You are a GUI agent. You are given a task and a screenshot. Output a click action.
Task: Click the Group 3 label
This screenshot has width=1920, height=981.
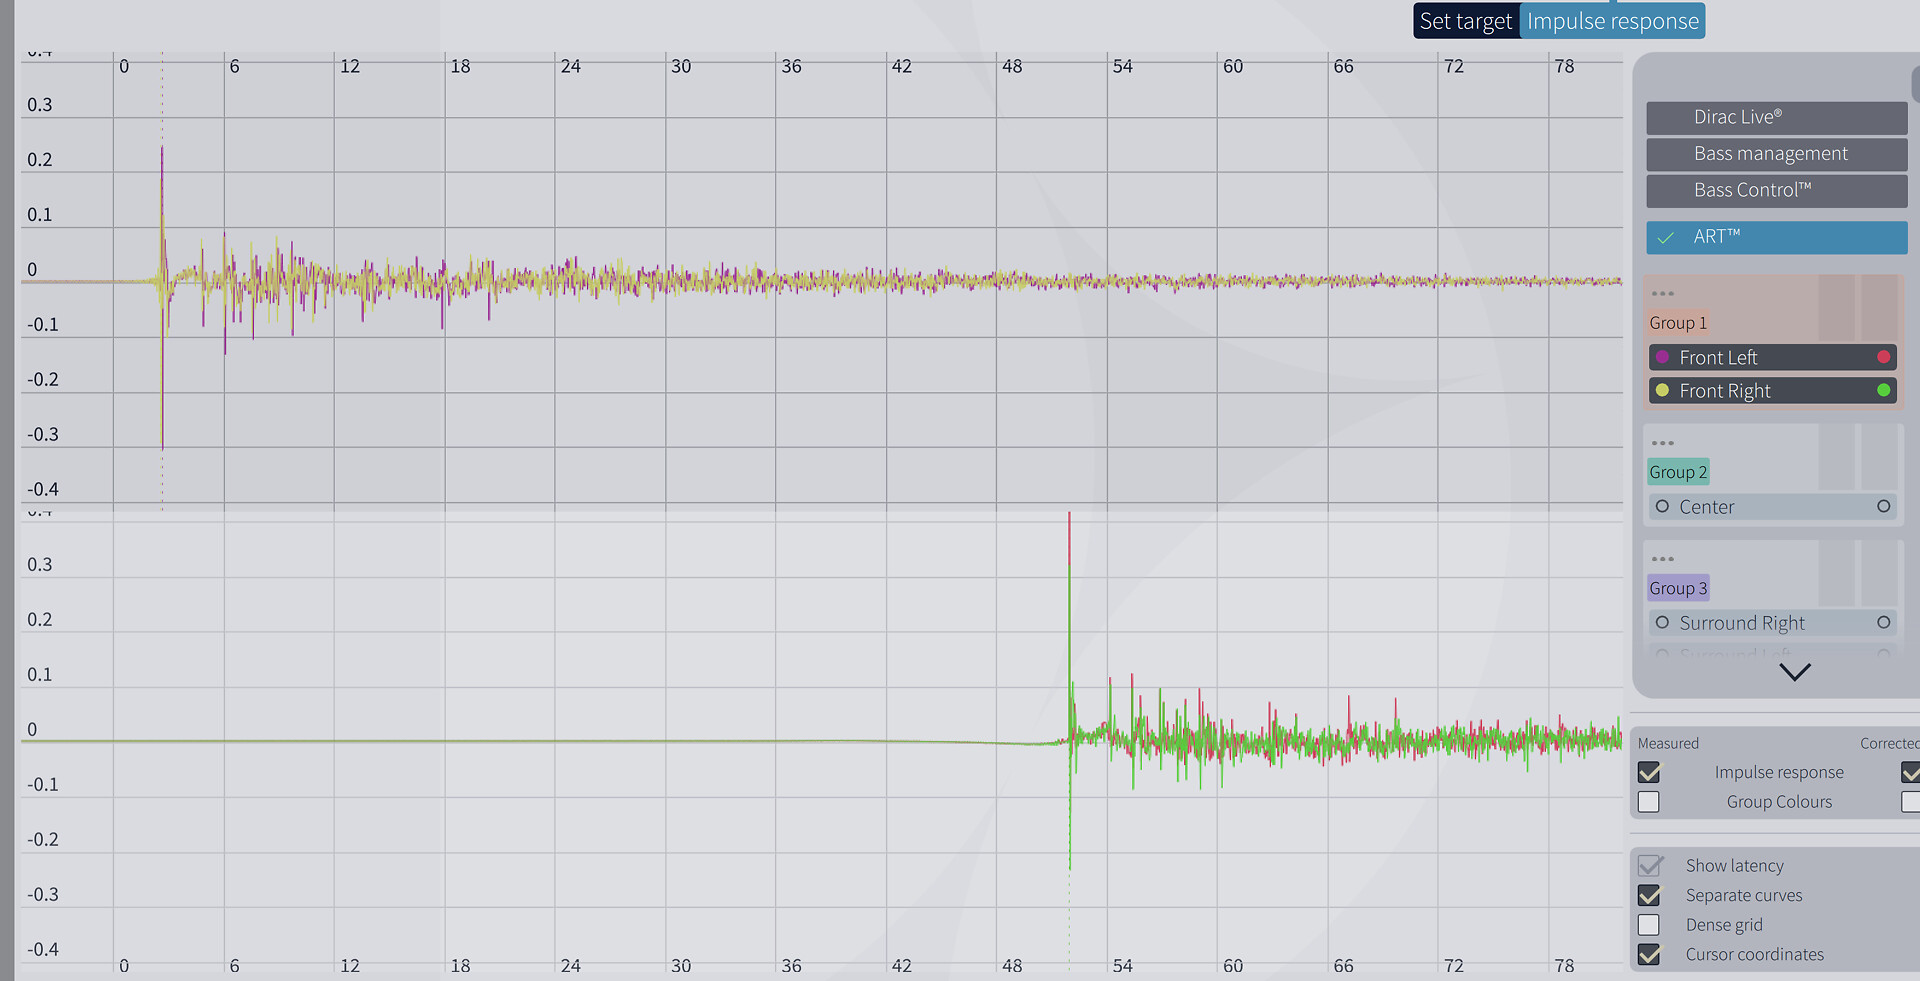click(1678, 588)
